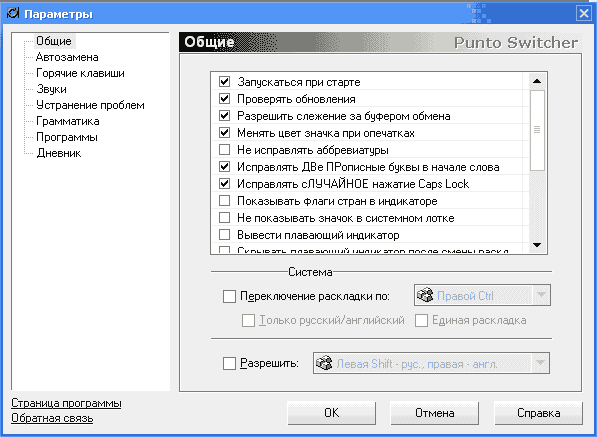Click the Отмена button
This screenshot has height=437, width=597.
pos(435,413)
